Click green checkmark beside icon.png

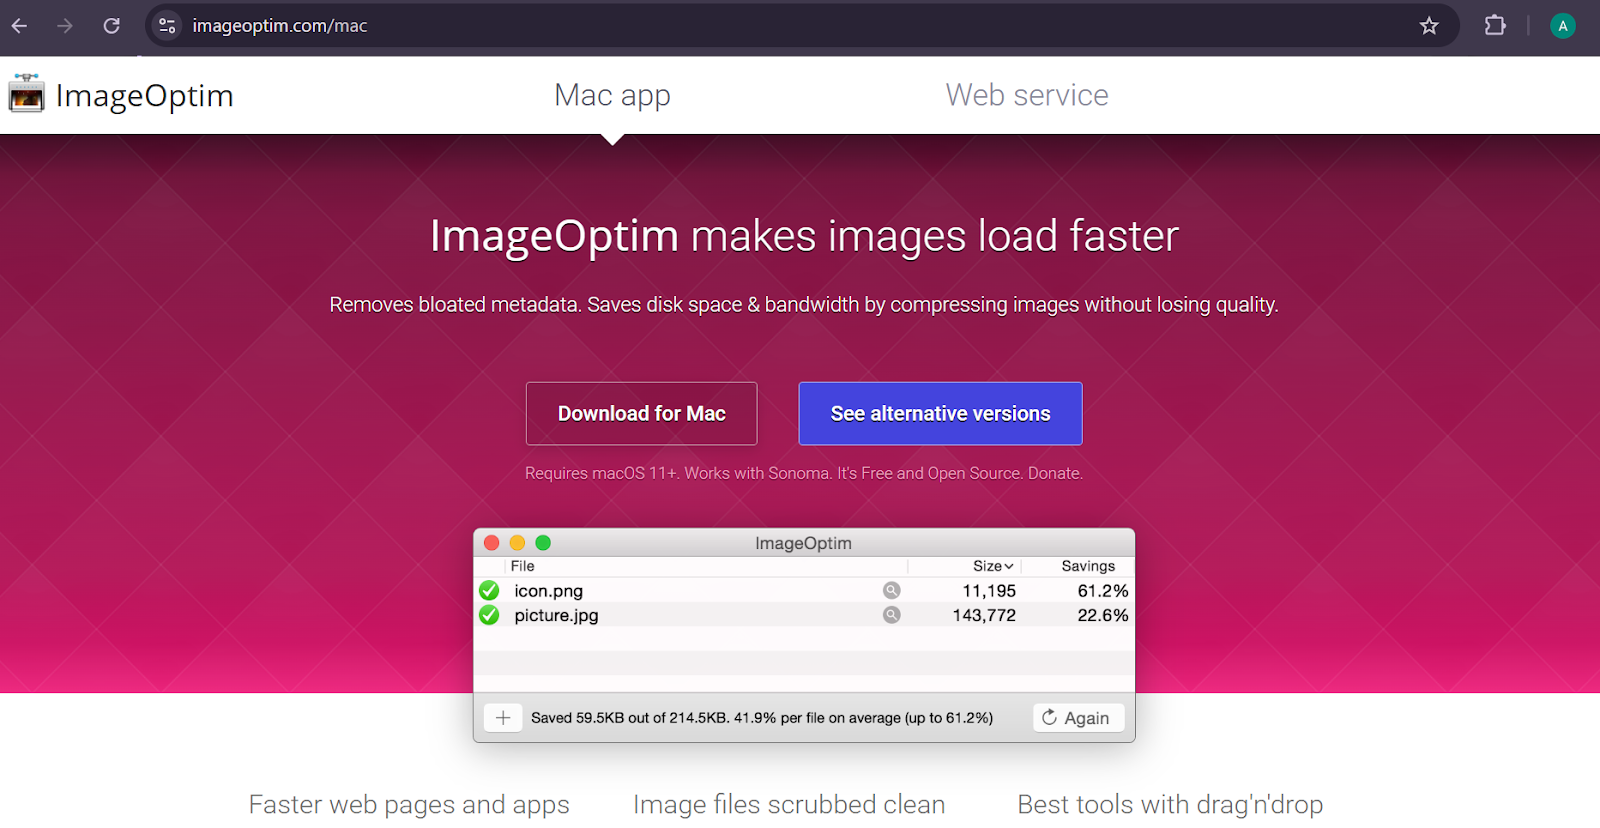[x=489, y=591]
